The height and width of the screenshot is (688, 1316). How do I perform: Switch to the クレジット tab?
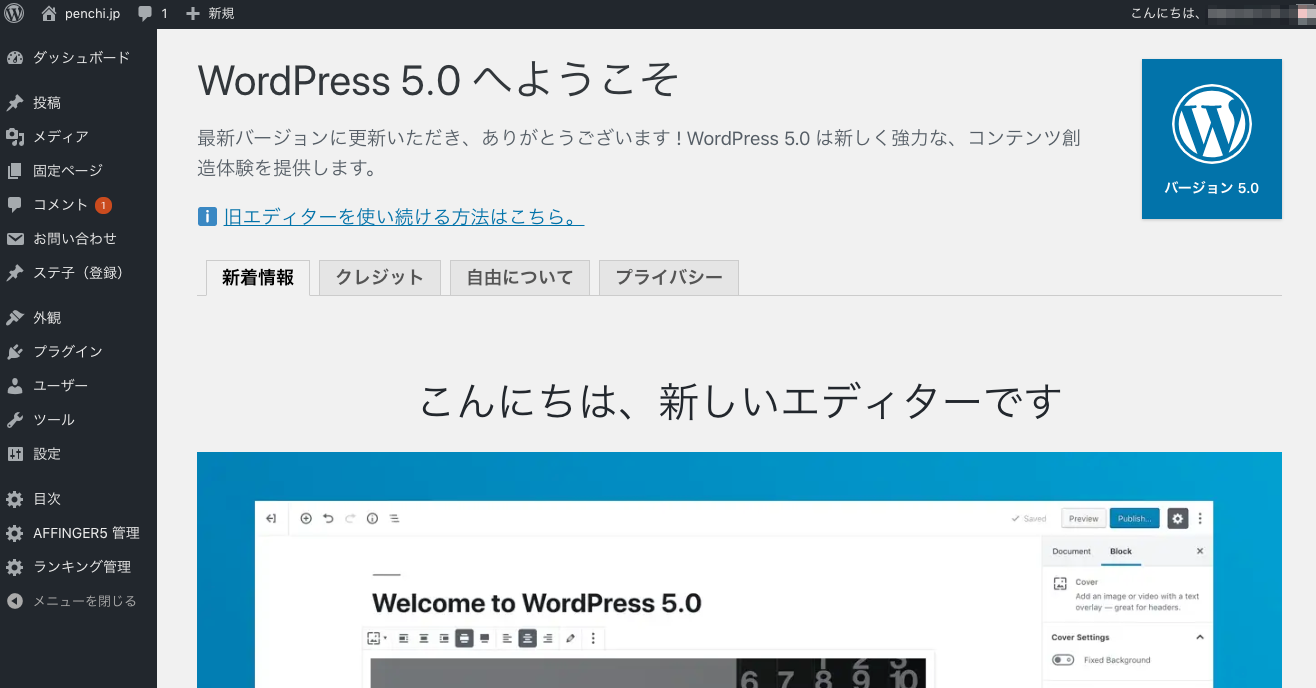click(379, 277)
